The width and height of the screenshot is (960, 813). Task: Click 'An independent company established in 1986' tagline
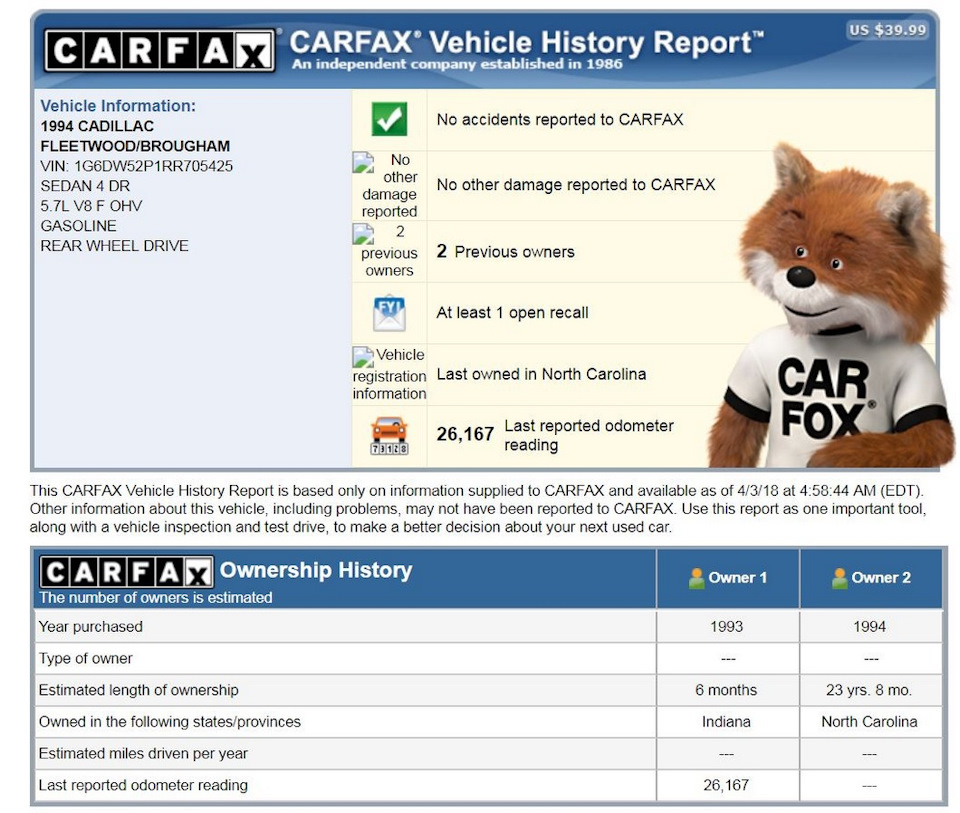[x=457, y=64]
